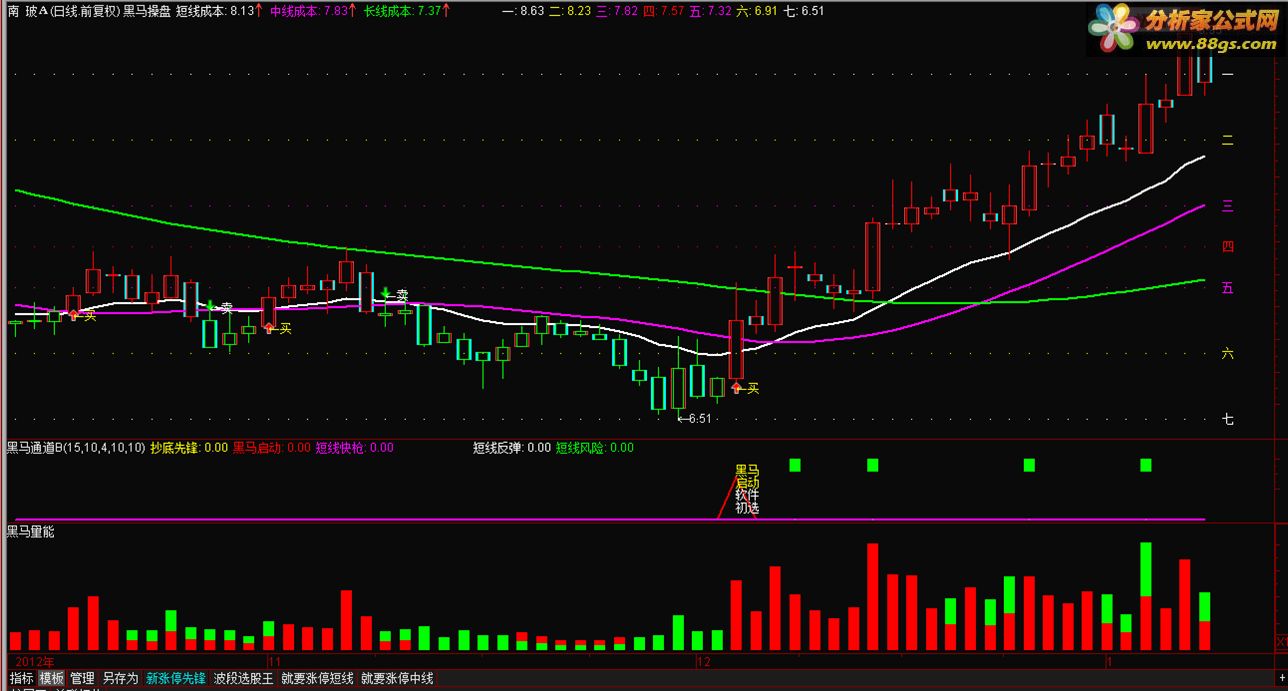Screen dimensions: 1288x691
Task: Click the leftmost 卖 sell arrow marker
Action: (x=212, y=307)
